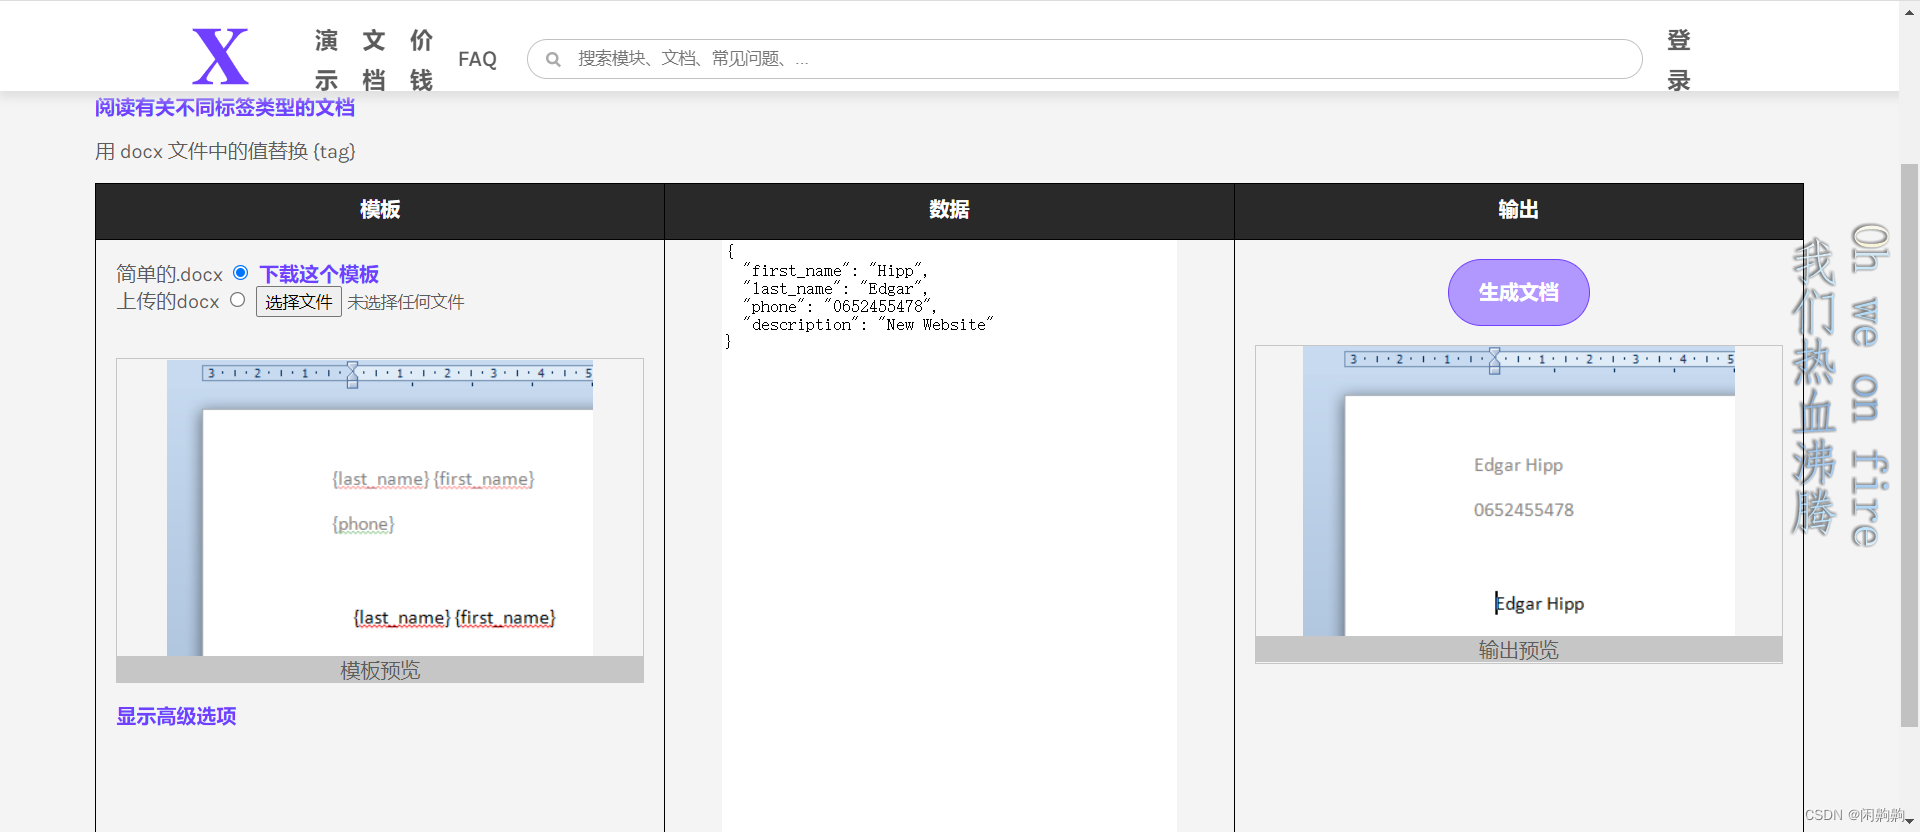Expand 显示高级选项 advanced options
This screenshot has width=1920, height=832.
point(176,716)
